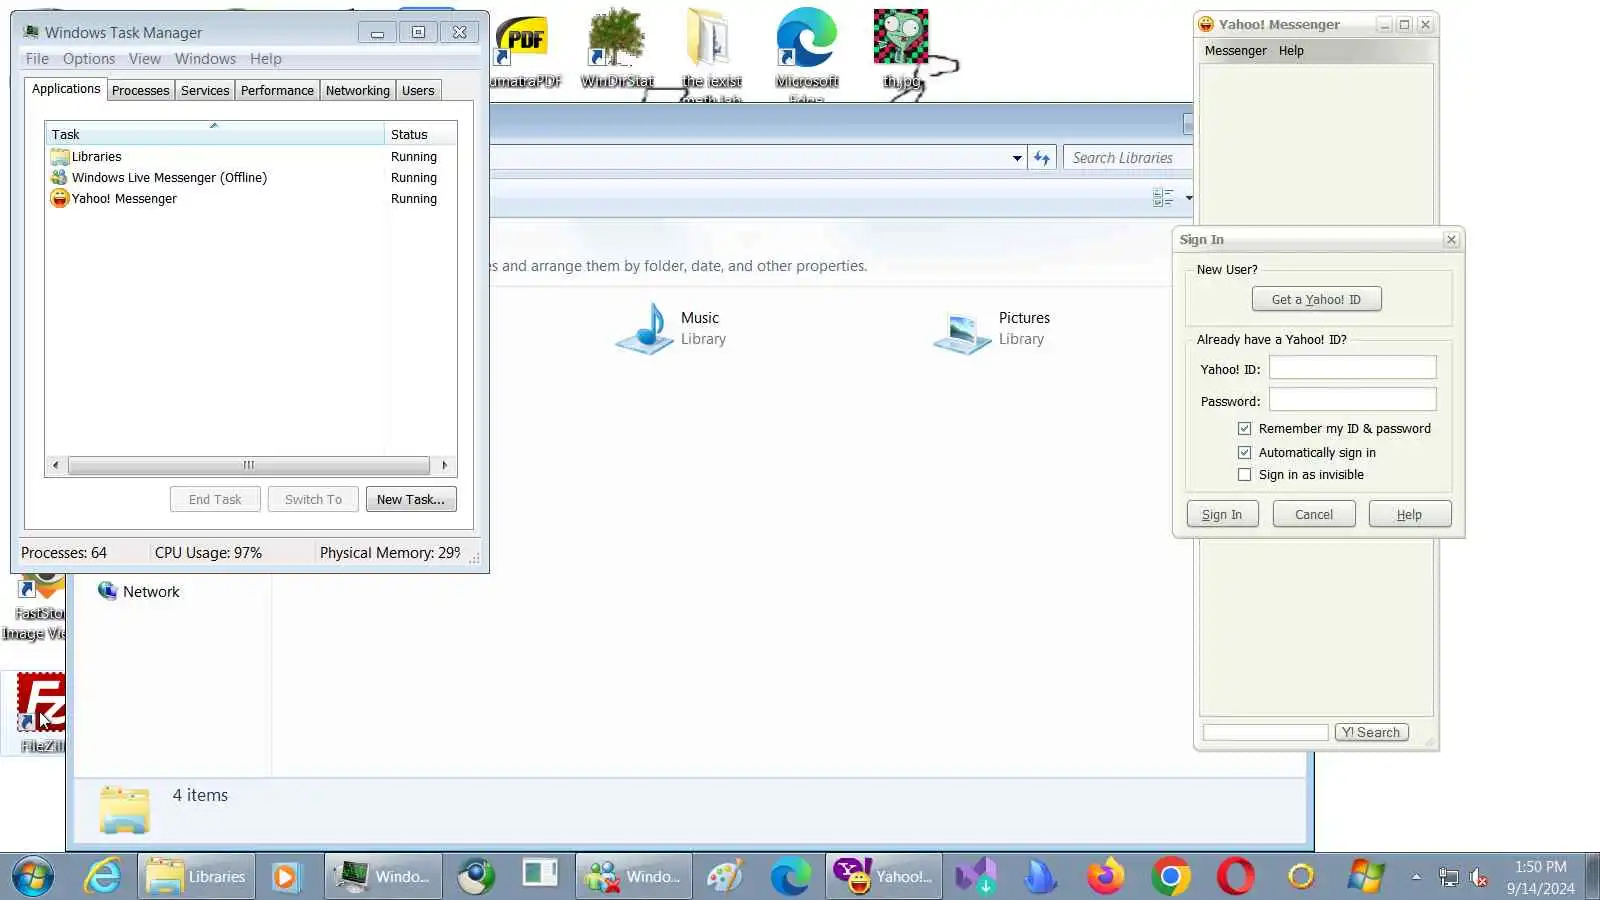1600x900 pixels.
Task: Open Windows Live Messenger taskbar button
Action: point(633,877)
